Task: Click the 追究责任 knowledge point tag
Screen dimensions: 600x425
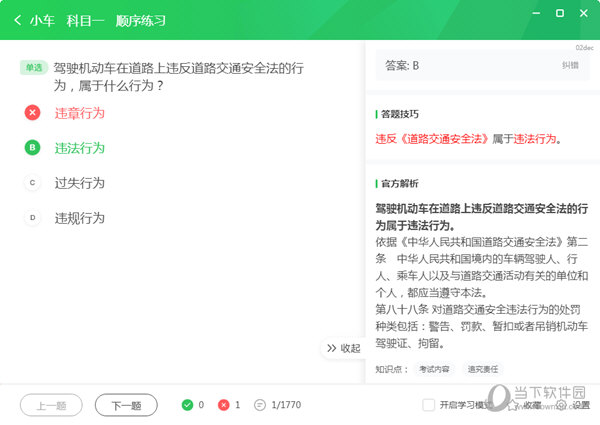Action: pos(482,369)
